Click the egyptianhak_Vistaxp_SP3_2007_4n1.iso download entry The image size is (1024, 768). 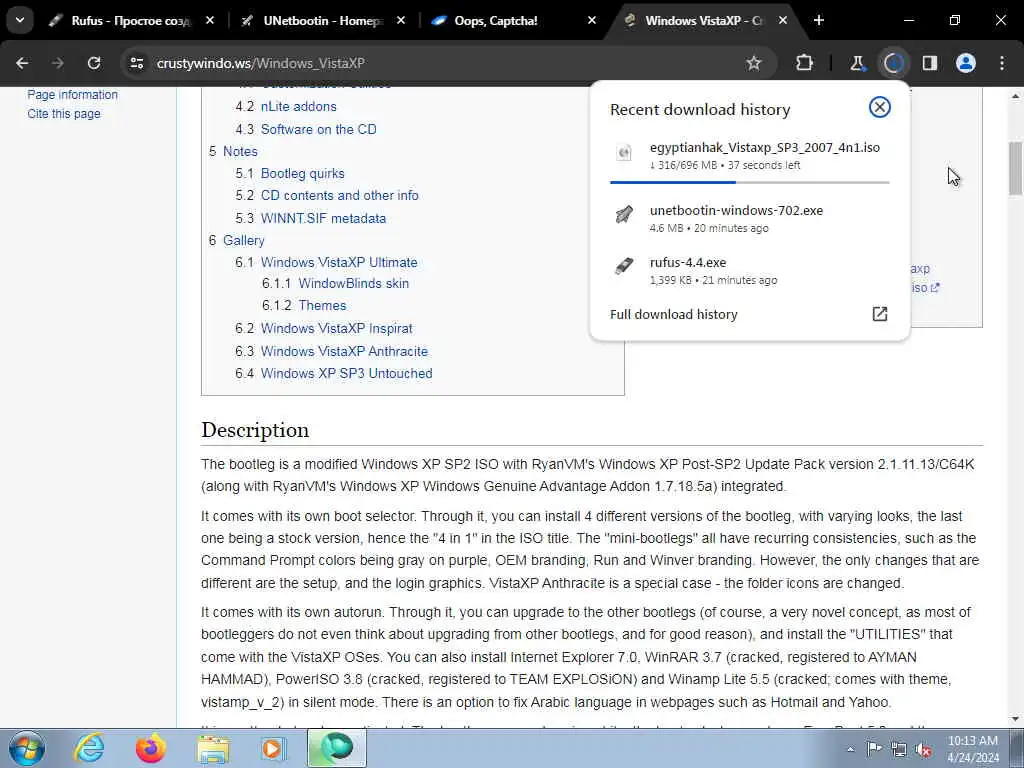tap(750, 157)
